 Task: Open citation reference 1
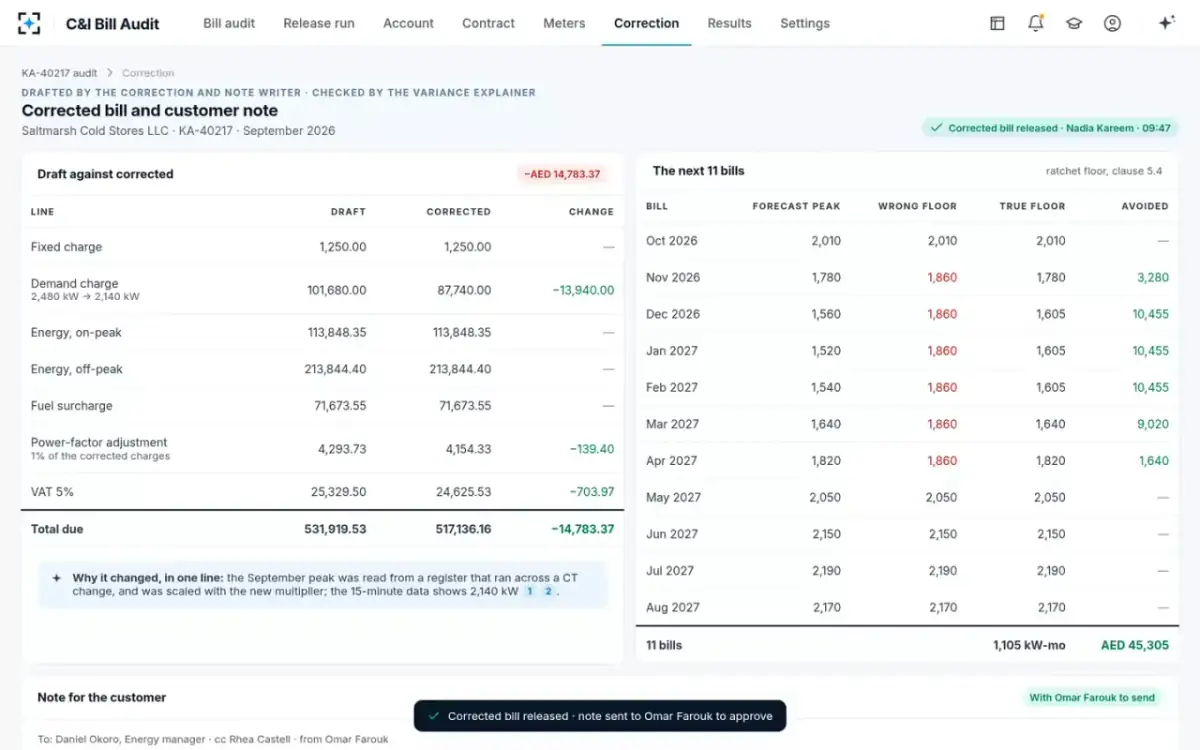click(x=530, y=591)
